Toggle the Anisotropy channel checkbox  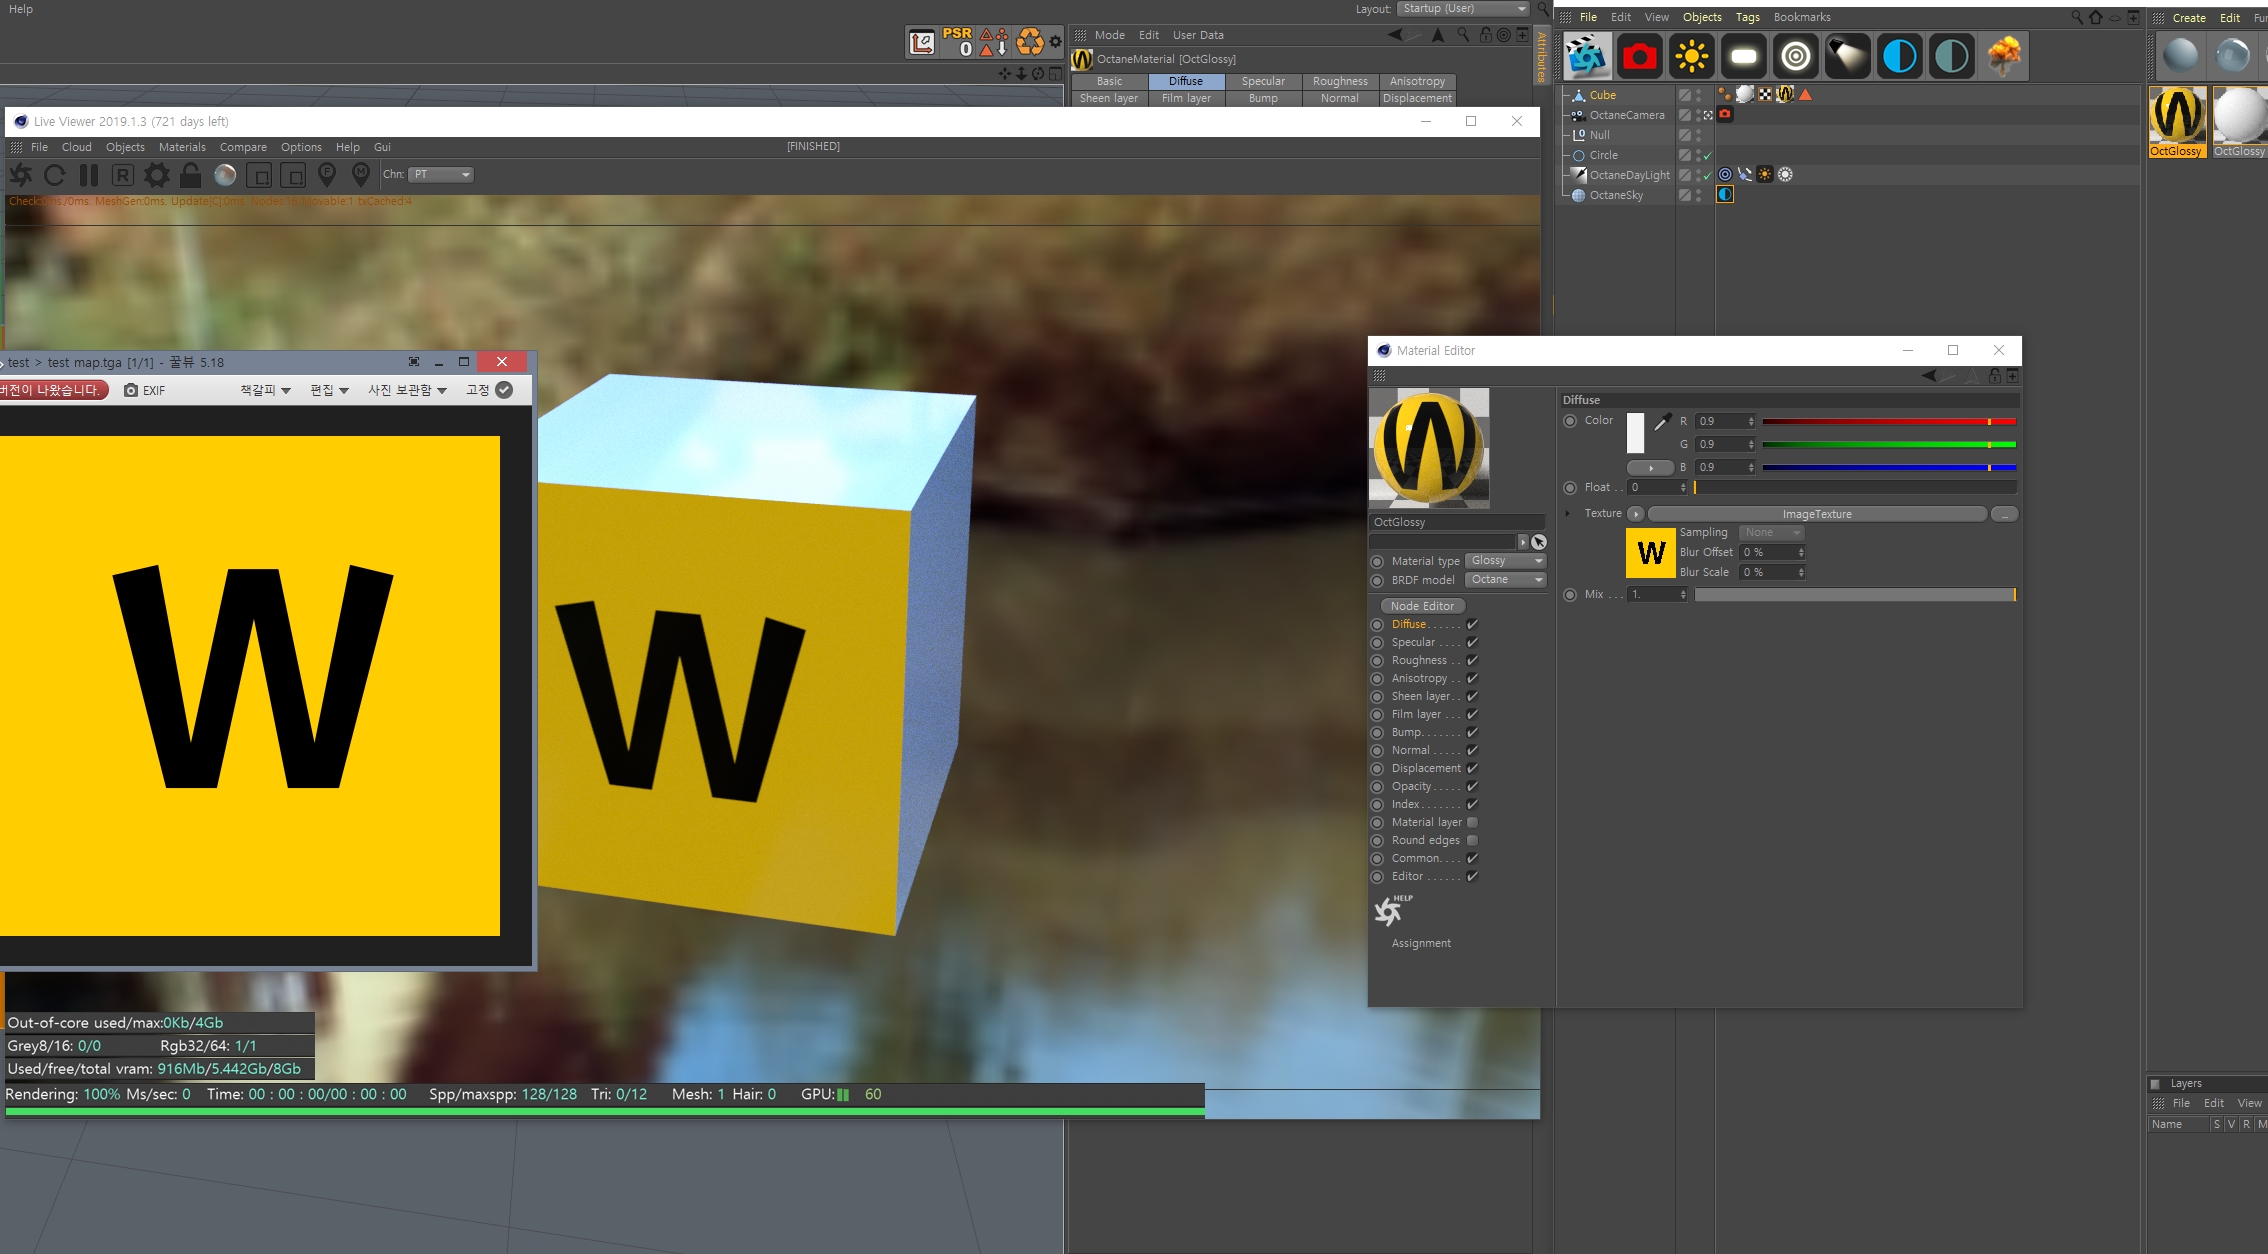coord(1472,678)
